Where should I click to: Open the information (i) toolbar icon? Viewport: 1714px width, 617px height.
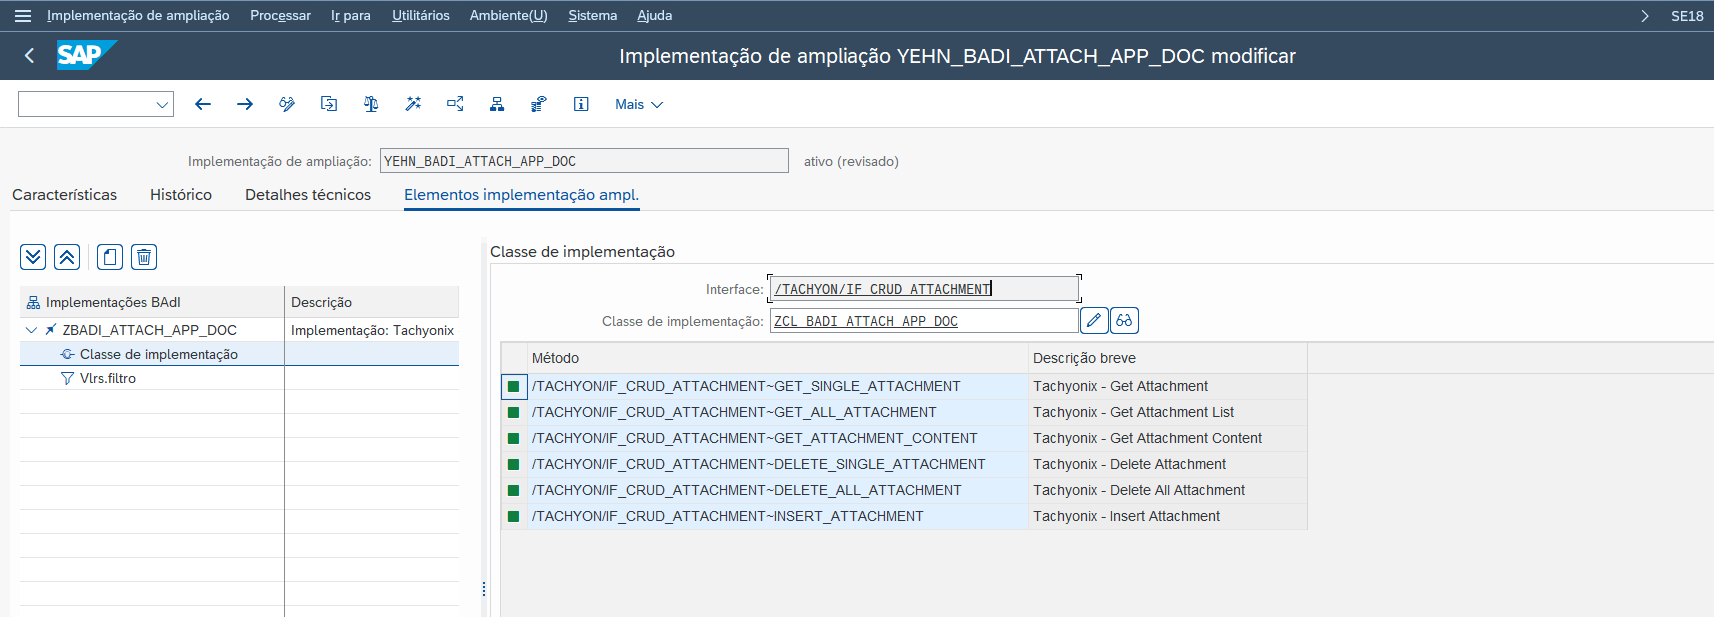(x=581, y=104)
